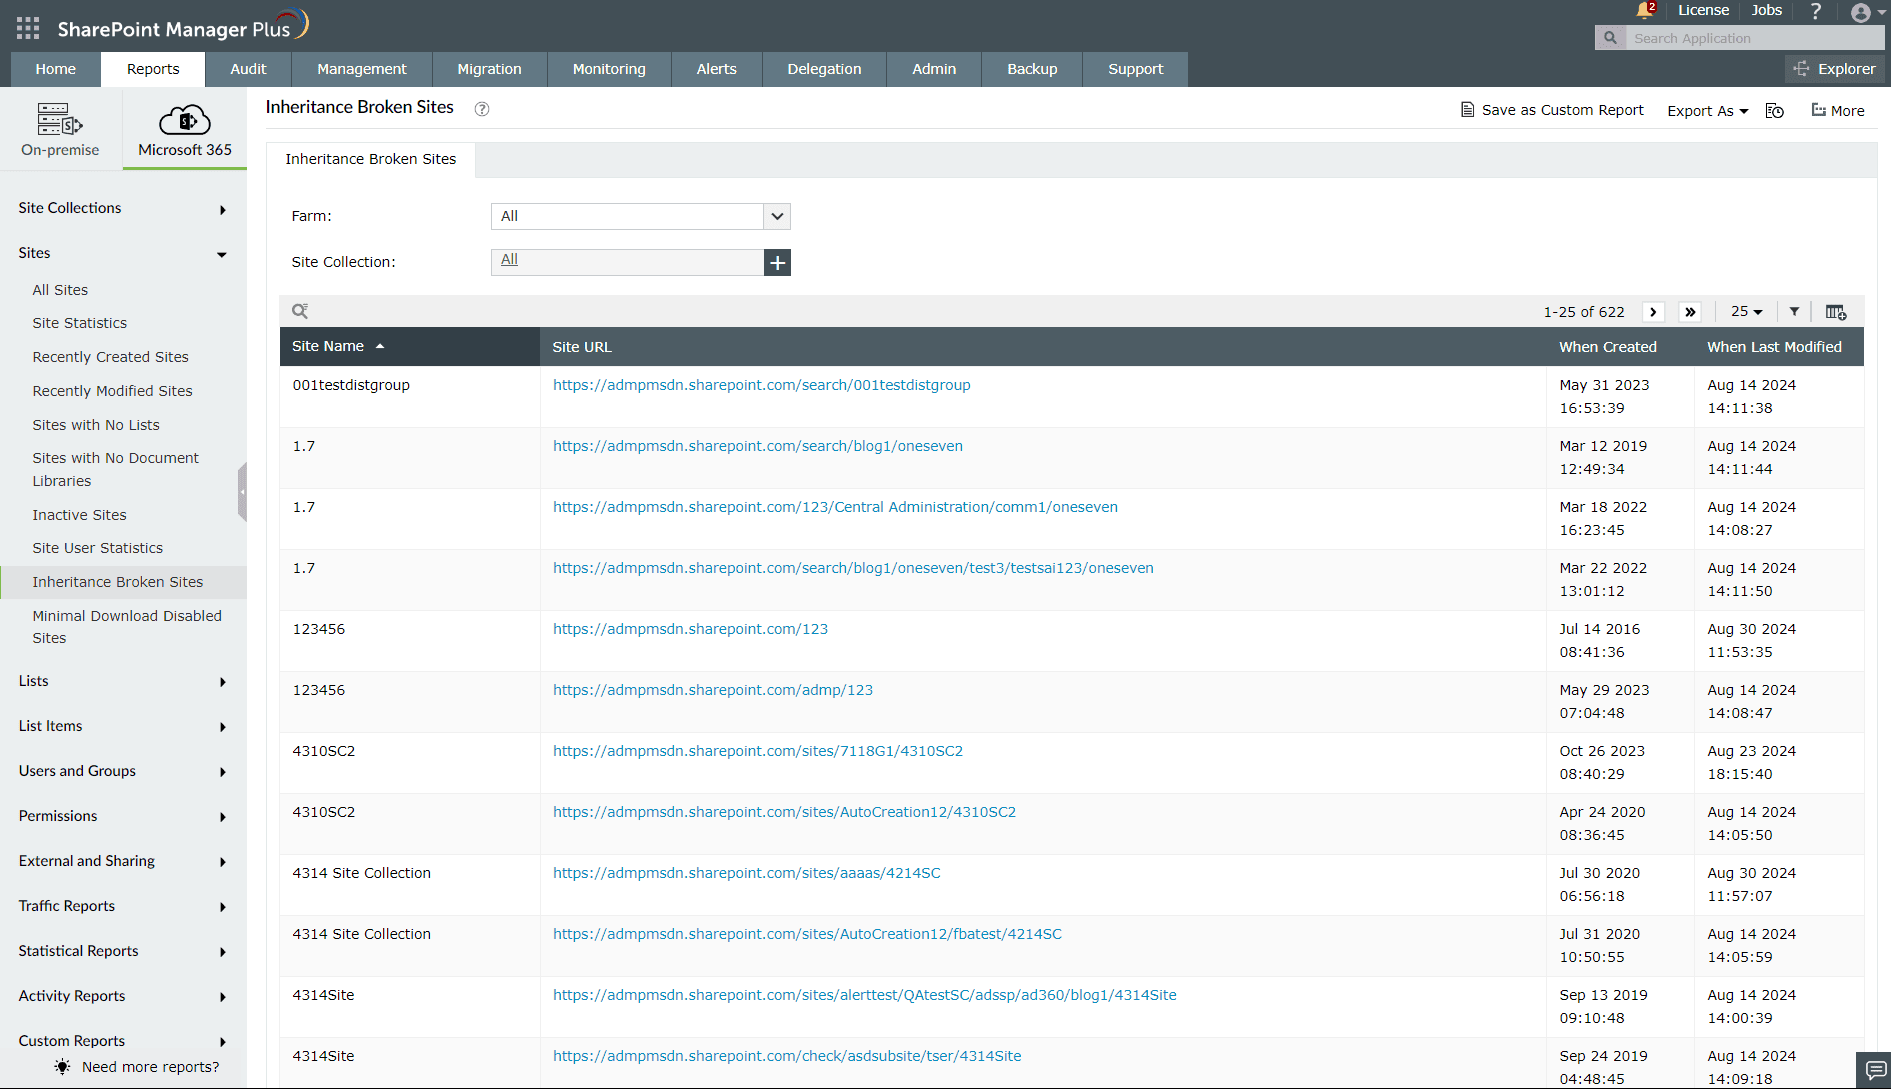The width and height of the screenshot is (1891, 1089).
Task: Click help icon beside Inheritance Broken Sites title
Action: (x=482, y=109)
